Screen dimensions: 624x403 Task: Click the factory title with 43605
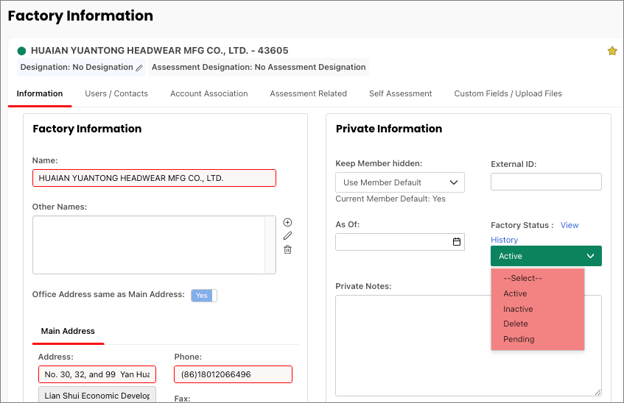160,51
